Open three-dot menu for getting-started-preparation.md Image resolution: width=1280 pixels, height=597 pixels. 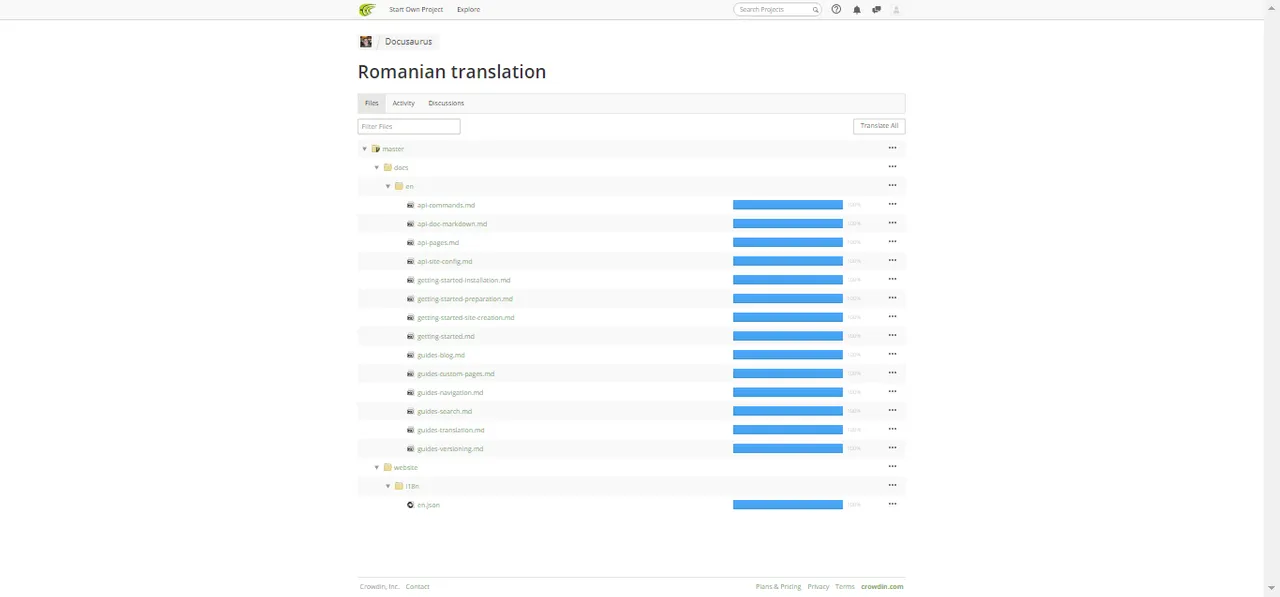tap(892, 298)
